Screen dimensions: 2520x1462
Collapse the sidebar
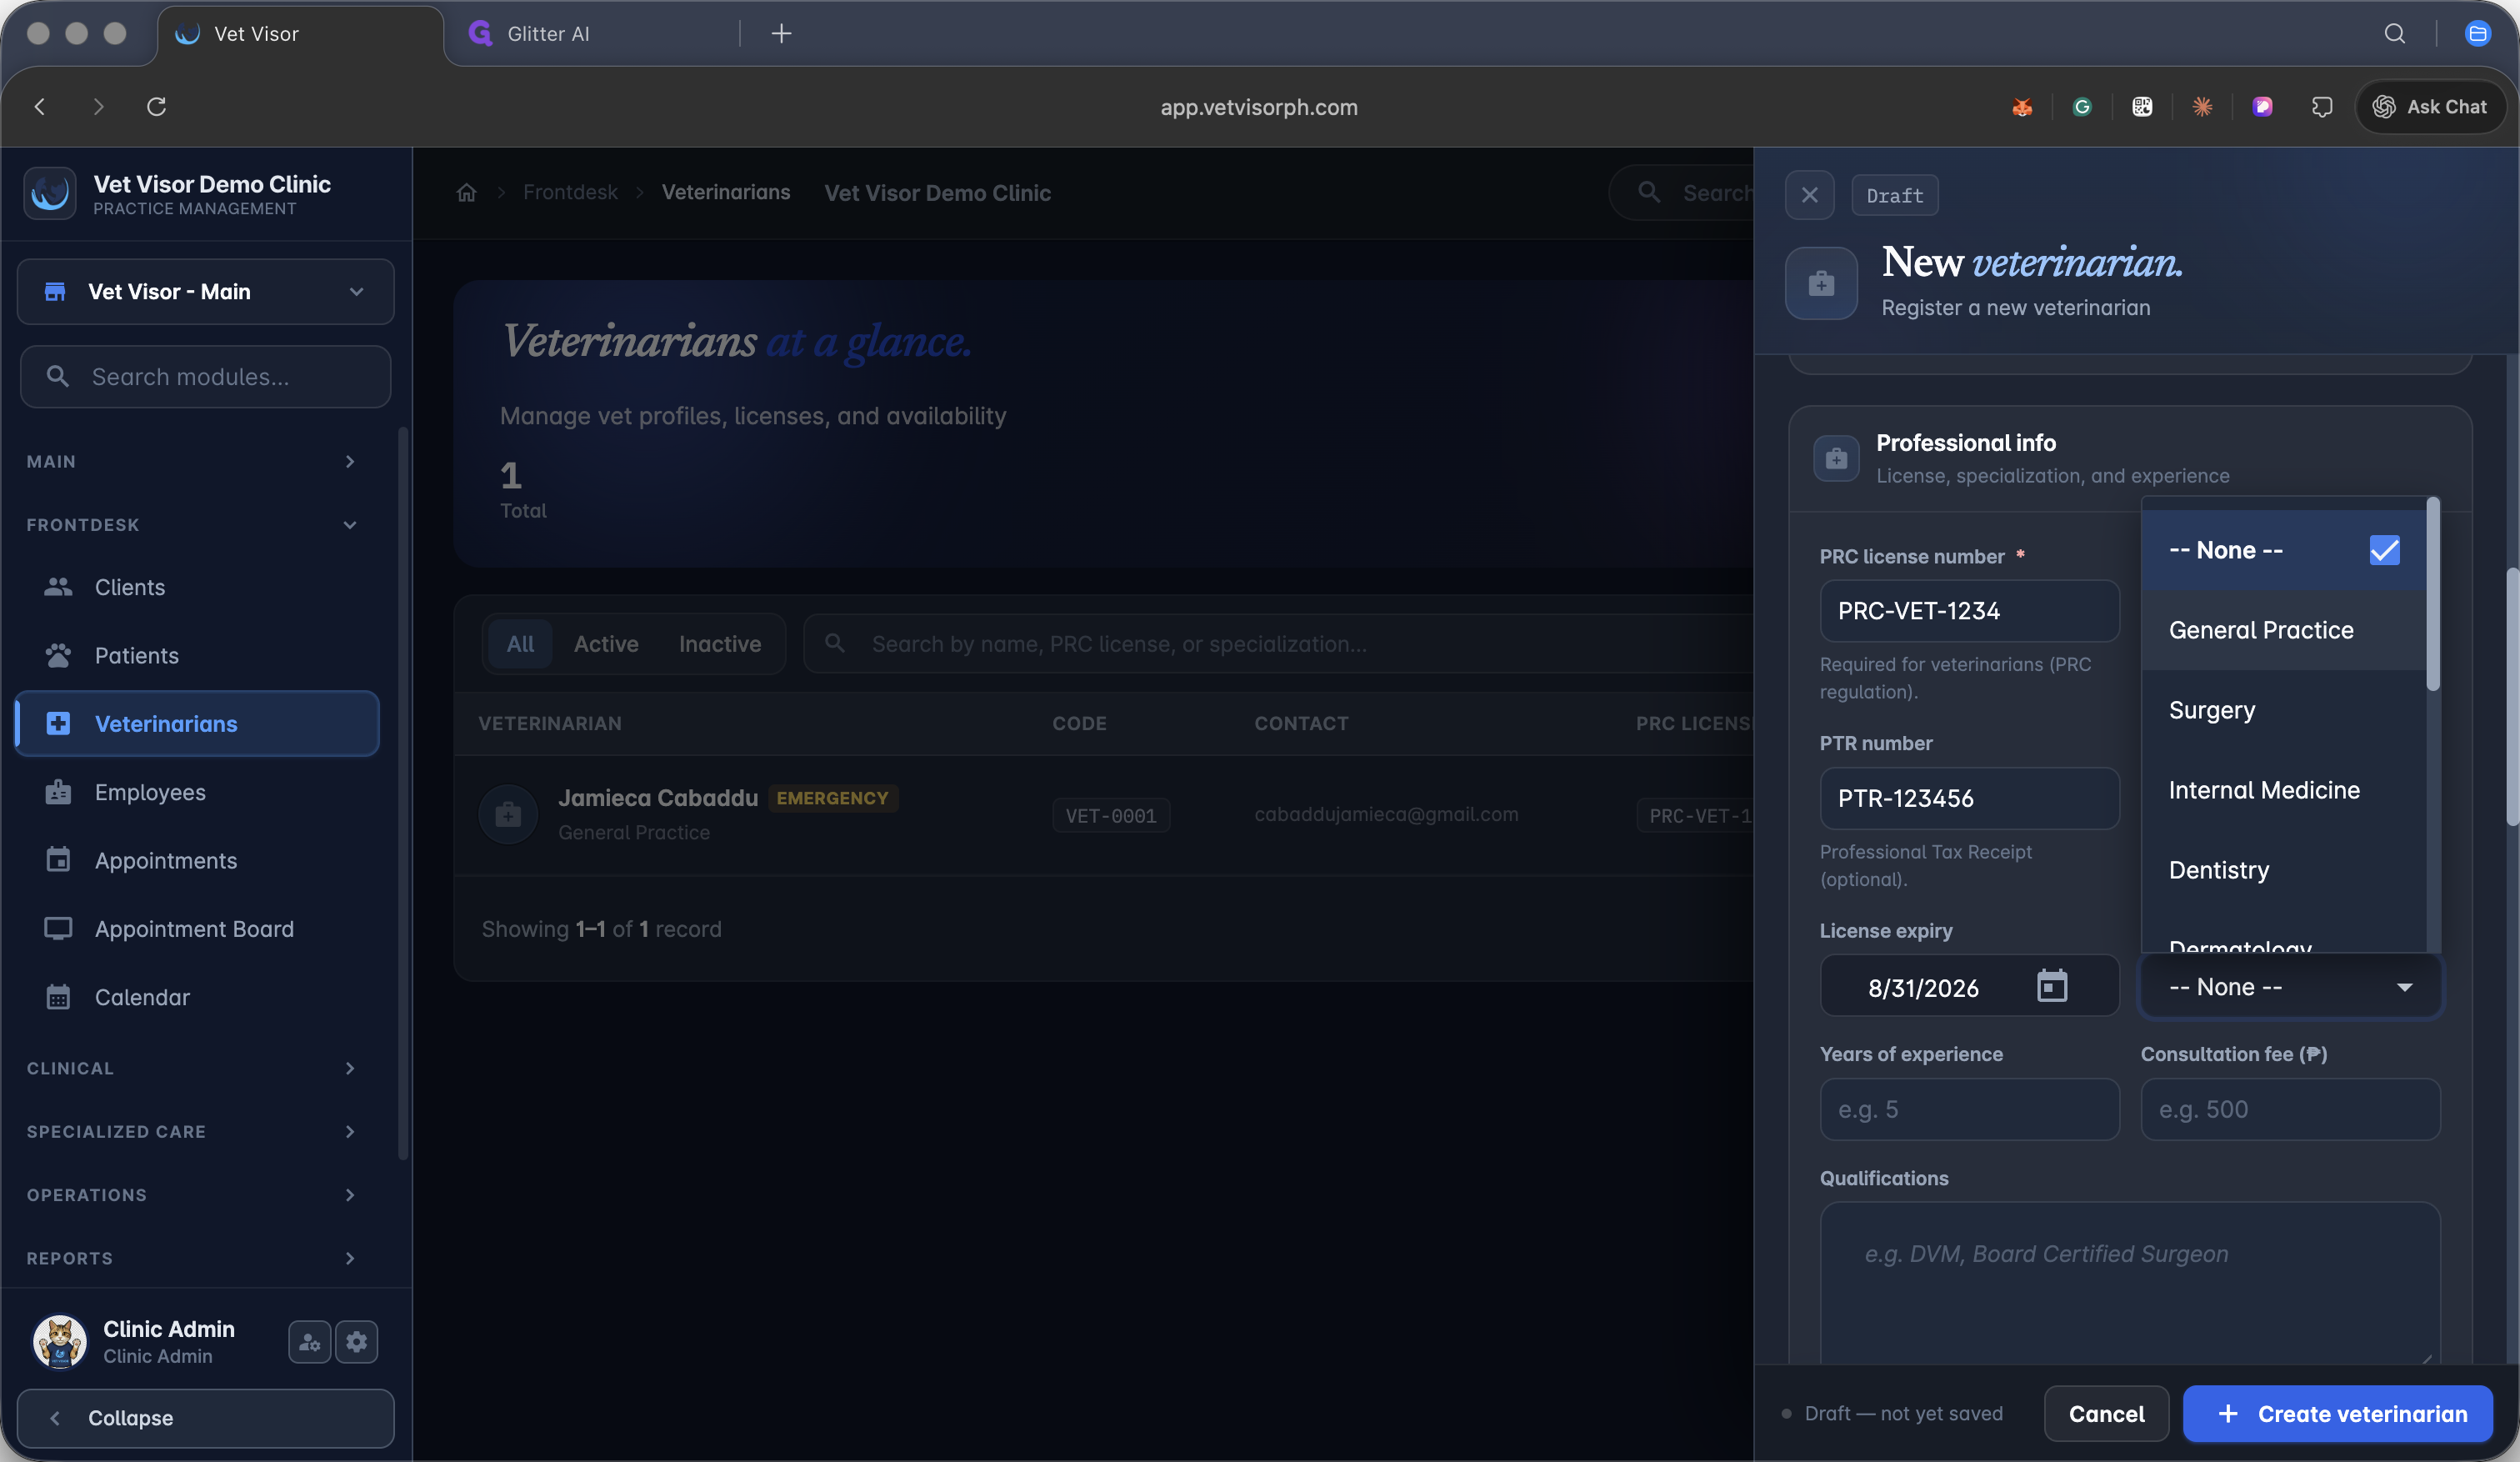point(205,1417)
